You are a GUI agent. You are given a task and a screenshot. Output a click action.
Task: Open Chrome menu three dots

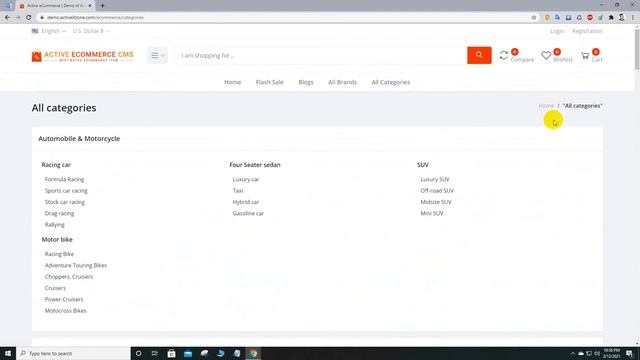point(633,18)
